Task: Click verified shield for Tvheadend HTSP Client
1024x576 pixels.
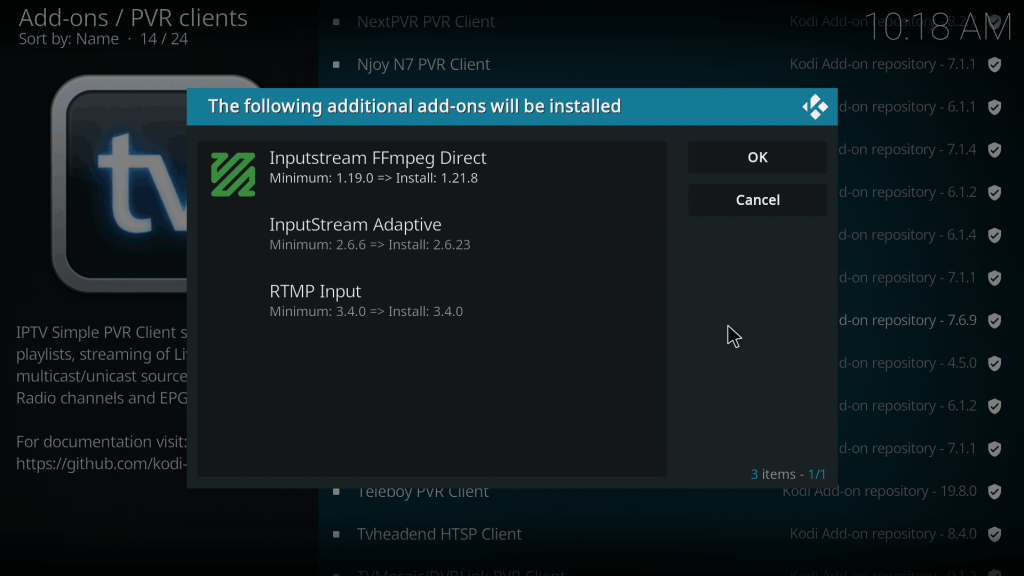Action: 994,534
